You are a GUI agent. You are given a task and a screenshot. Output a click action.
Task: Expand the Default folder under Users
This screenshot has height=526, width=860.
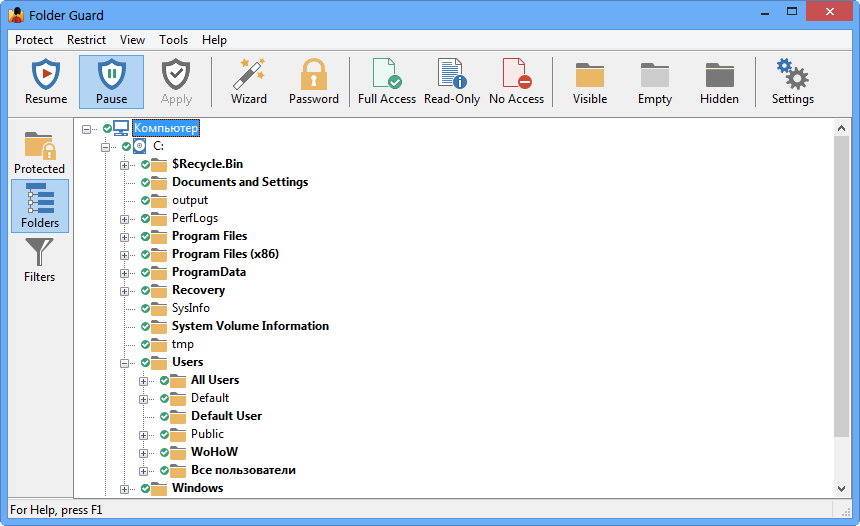point(143,399)
